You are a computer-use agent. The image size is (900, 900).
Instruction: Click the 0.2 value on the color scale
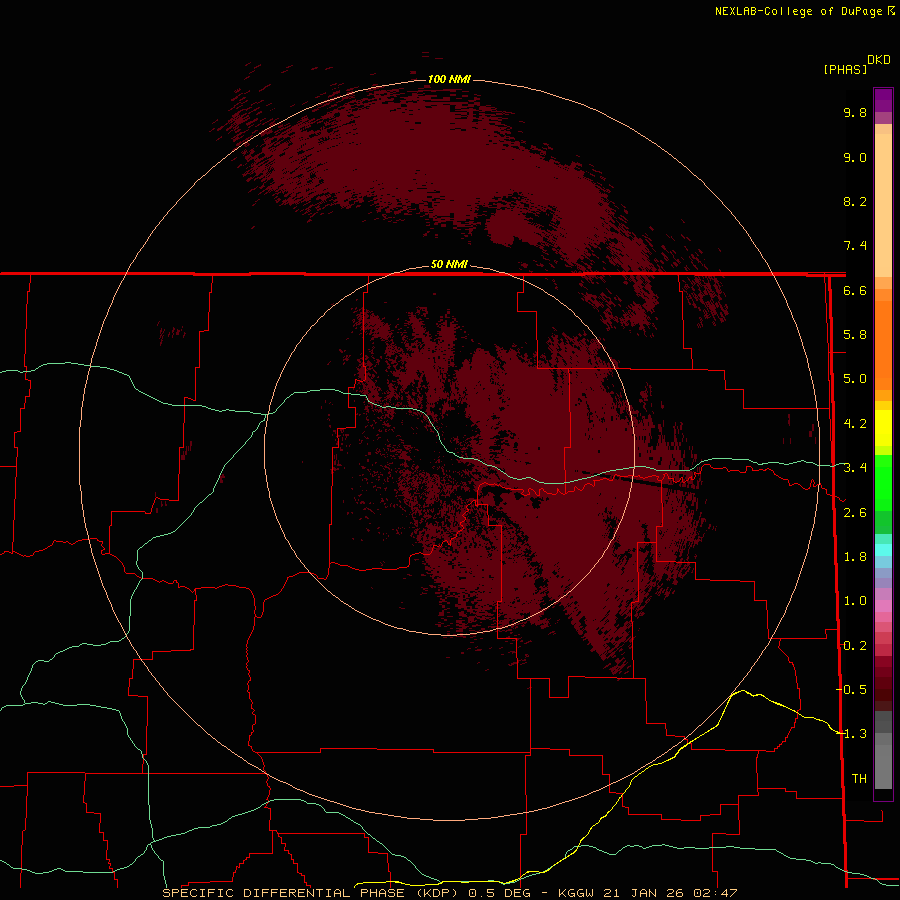click(855, 646)
